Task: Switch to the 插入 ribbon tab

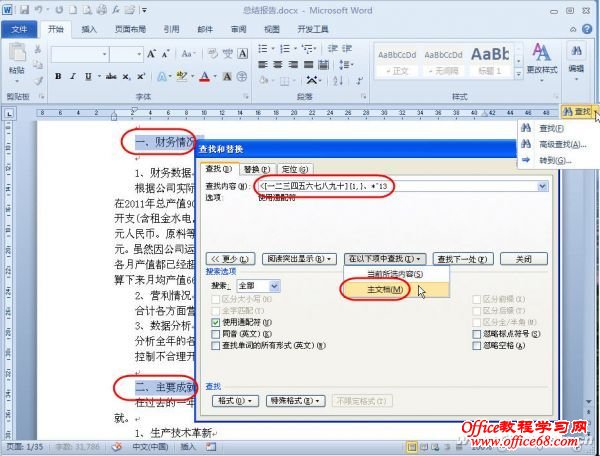Action: click(89, 29)
